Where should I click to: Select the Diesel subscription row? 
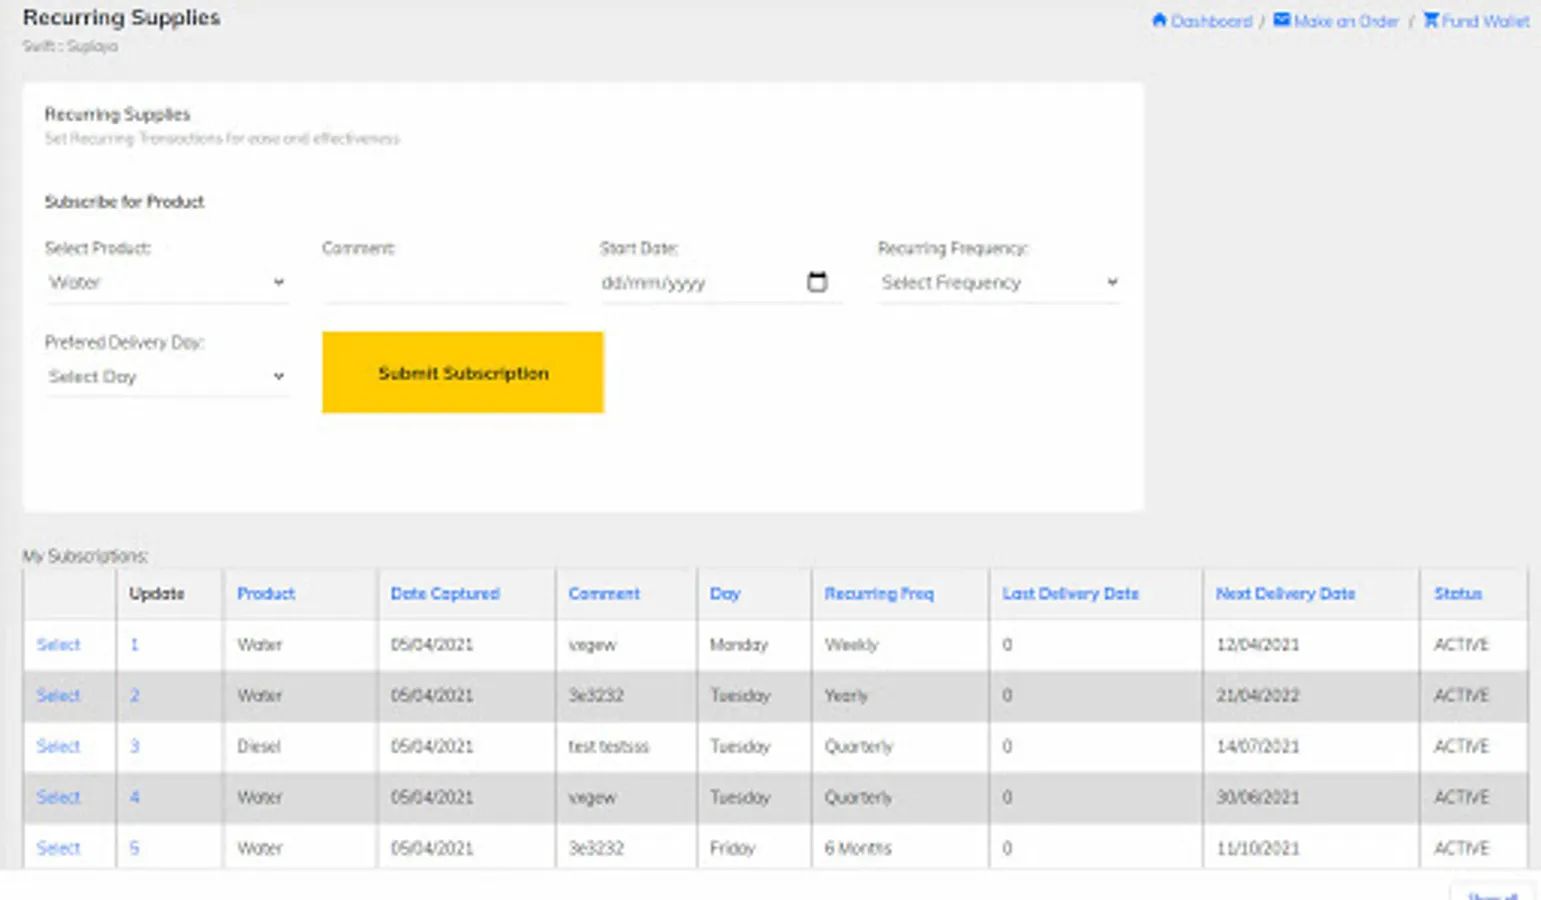(58, 747)
